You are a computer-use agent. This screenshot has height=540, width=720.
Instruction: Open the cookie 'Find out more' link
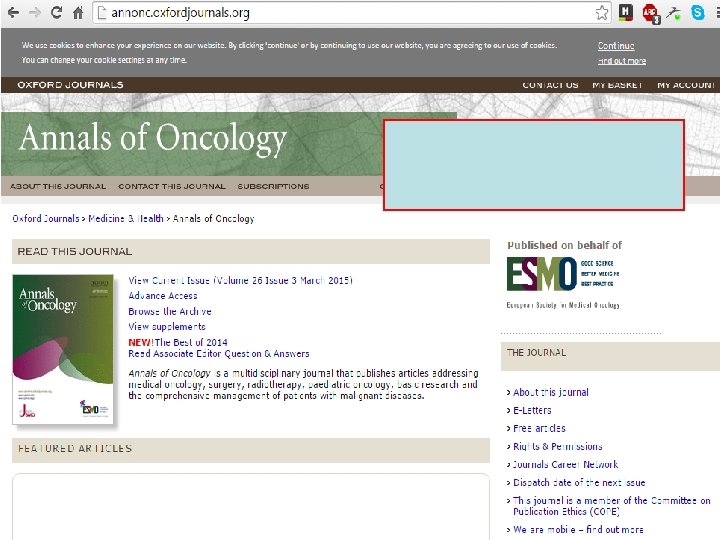pyautogui.click(x=622, y=61)
